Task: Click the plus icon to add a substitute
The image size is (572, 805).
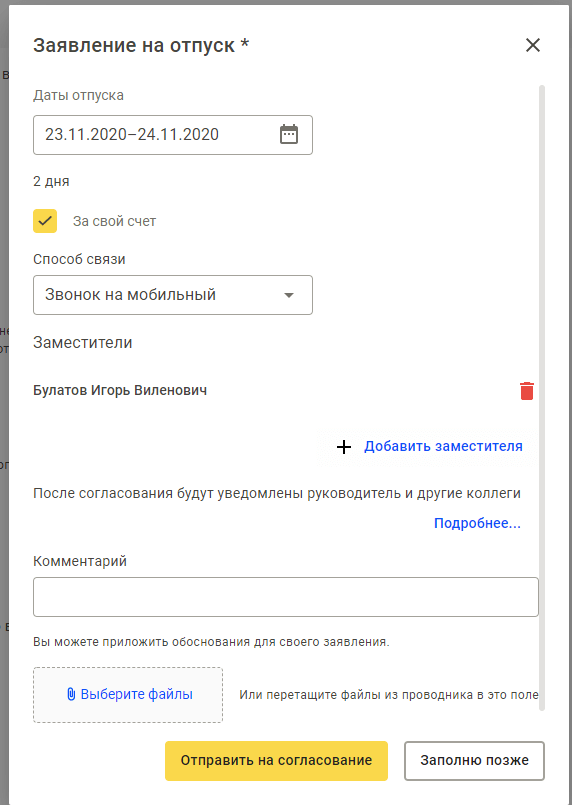Action: [344, 447]
